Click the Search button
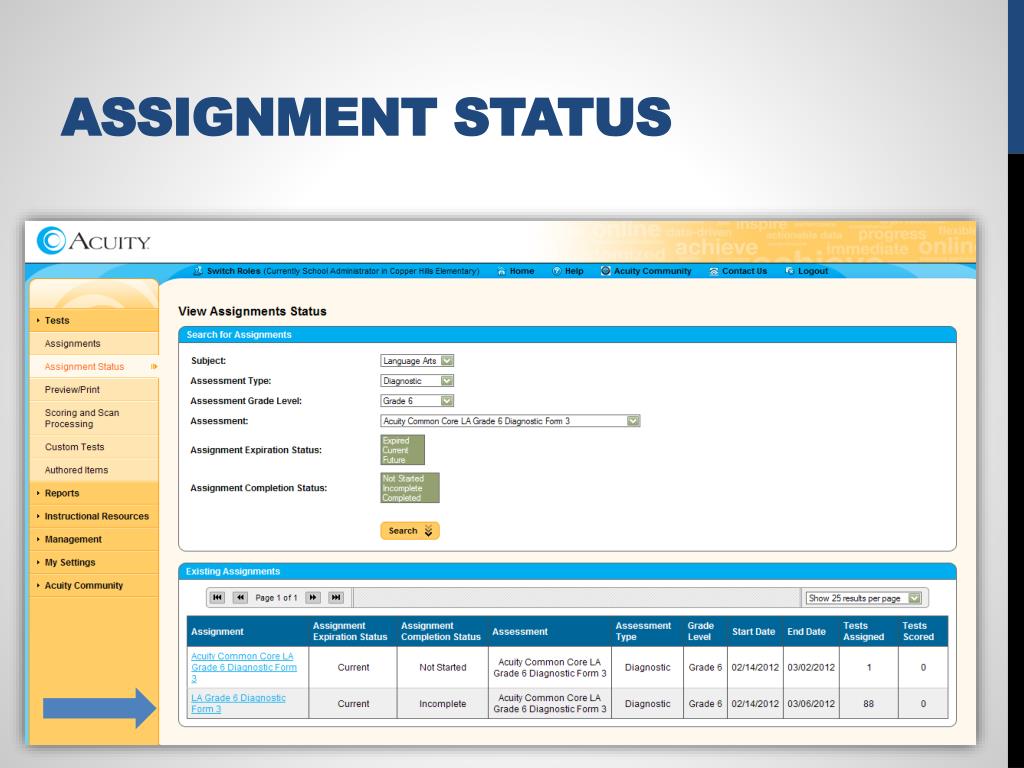This screenshot has width=1024, height=768. pos(410,531)
